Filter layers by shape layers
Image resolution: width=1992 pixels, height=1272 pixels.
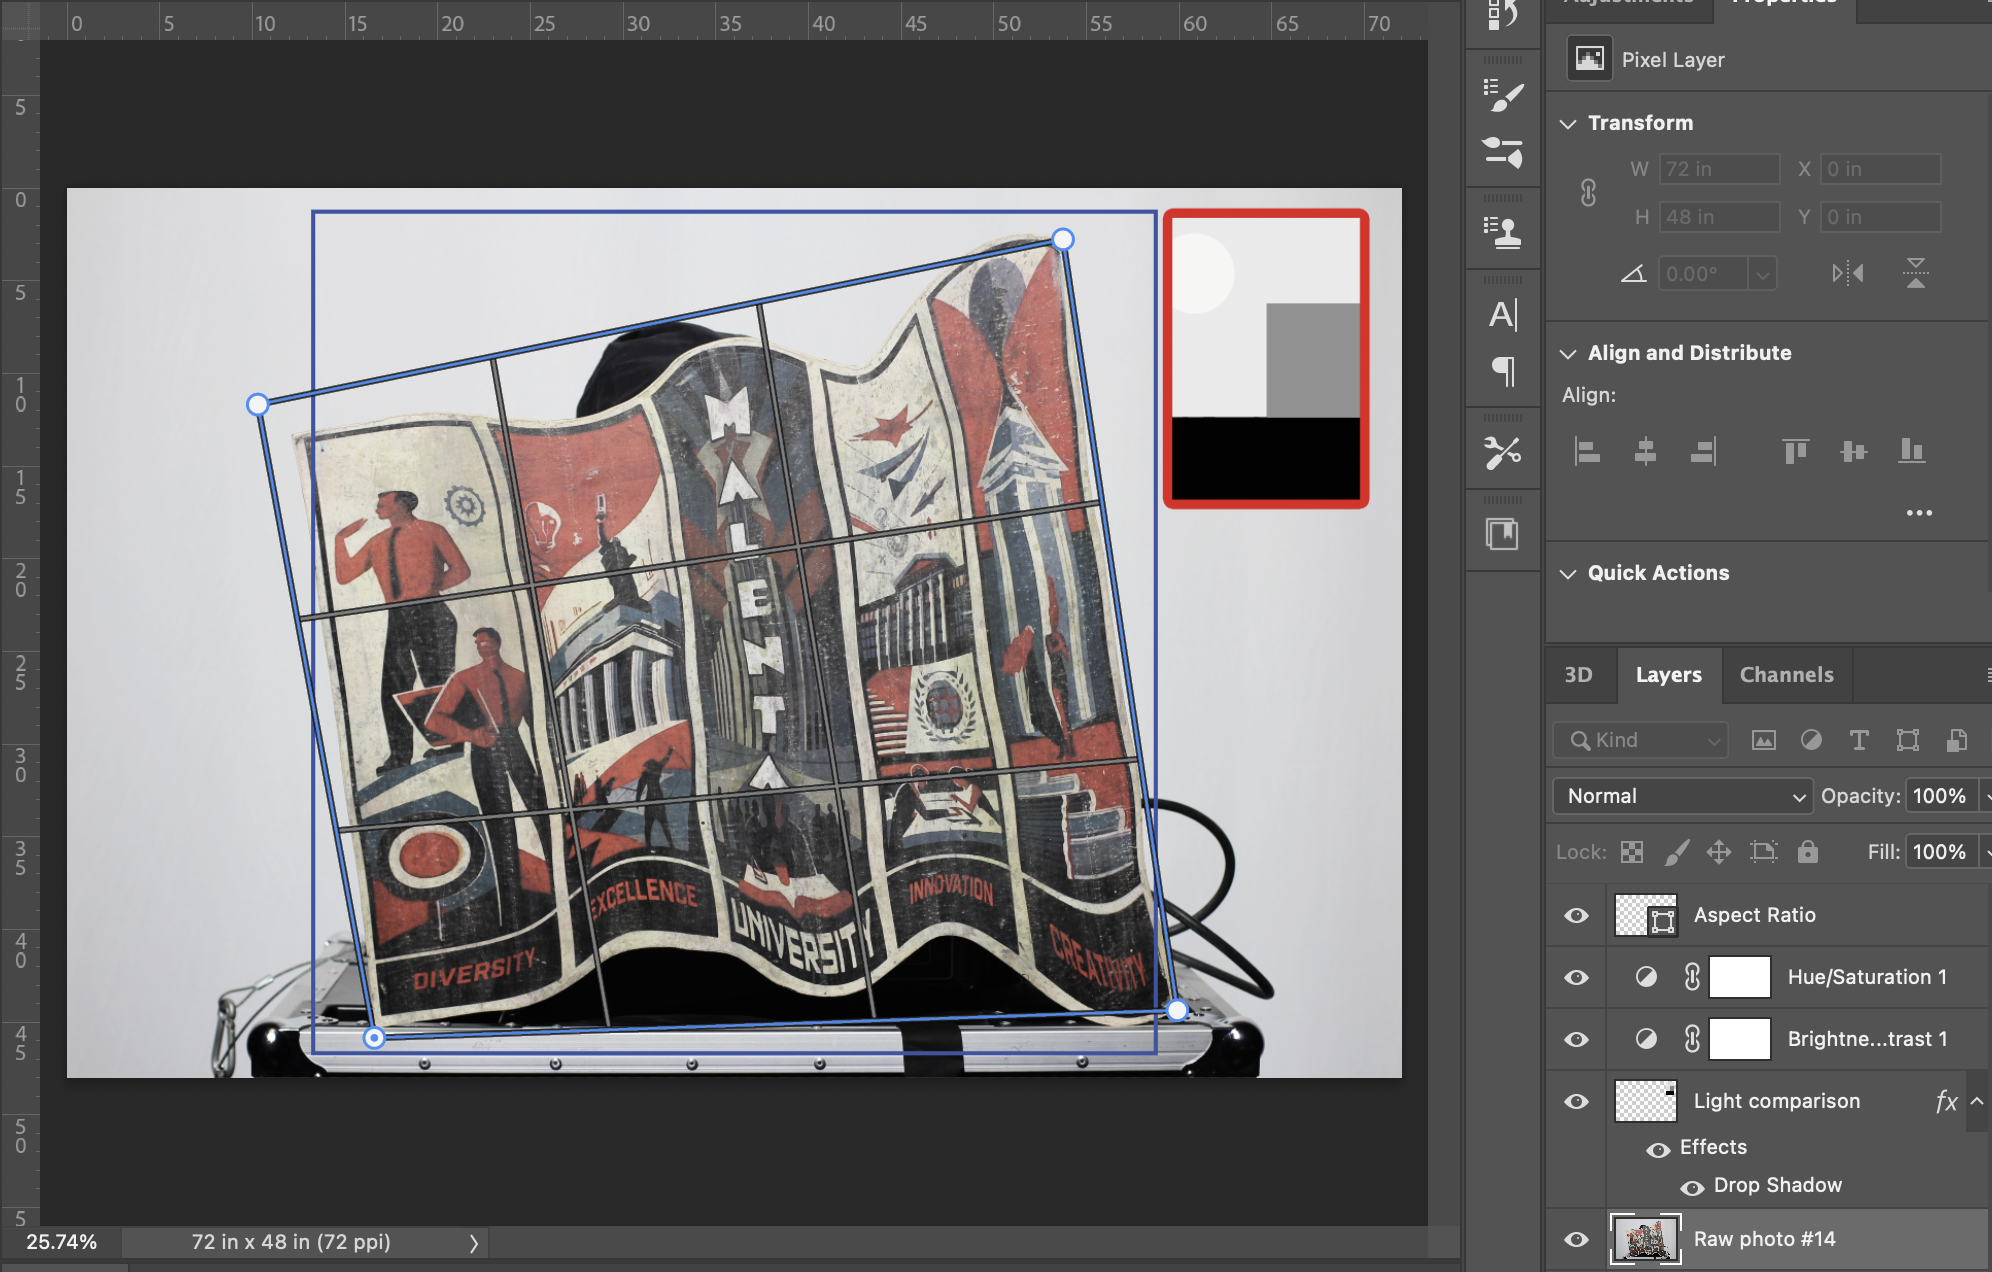(1908, 740)
